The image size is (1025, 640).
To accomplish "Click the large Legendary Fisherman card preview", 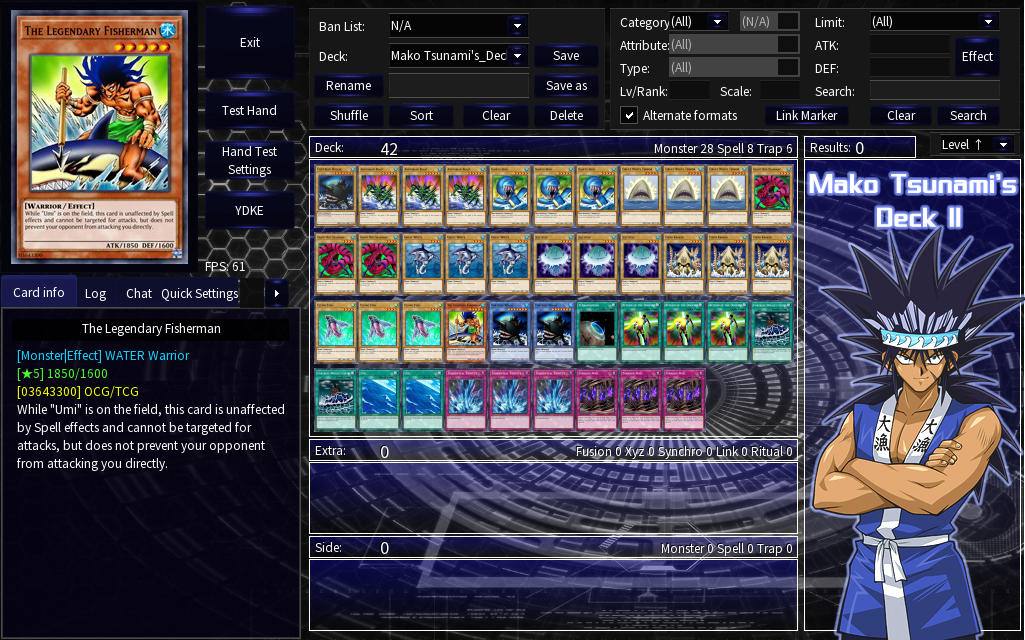I will [x=99, y=137].
